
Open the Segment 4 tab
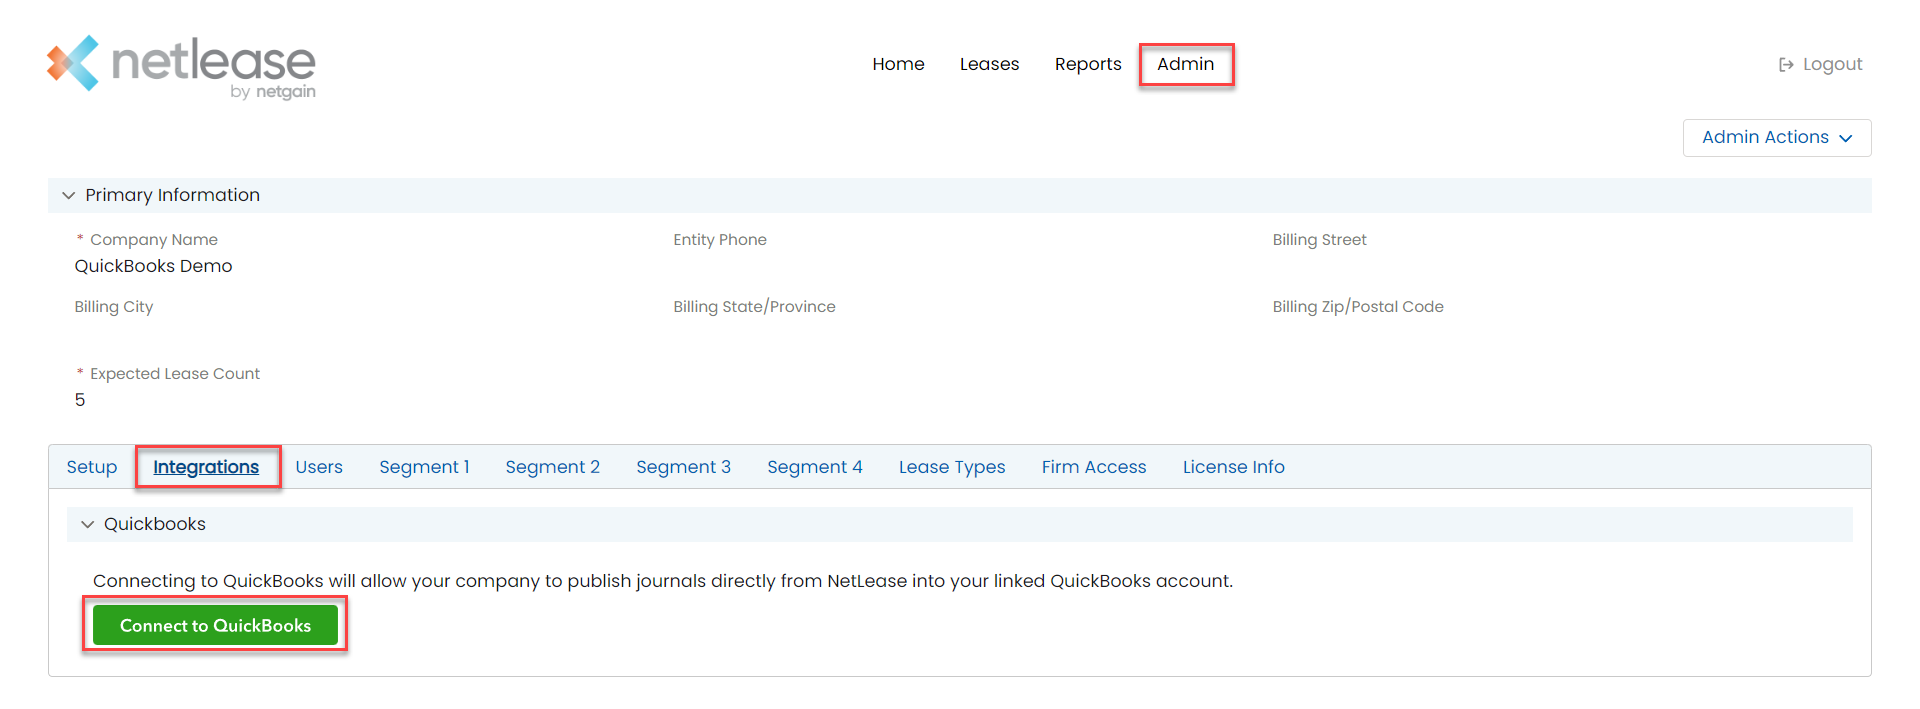[815, 467]
